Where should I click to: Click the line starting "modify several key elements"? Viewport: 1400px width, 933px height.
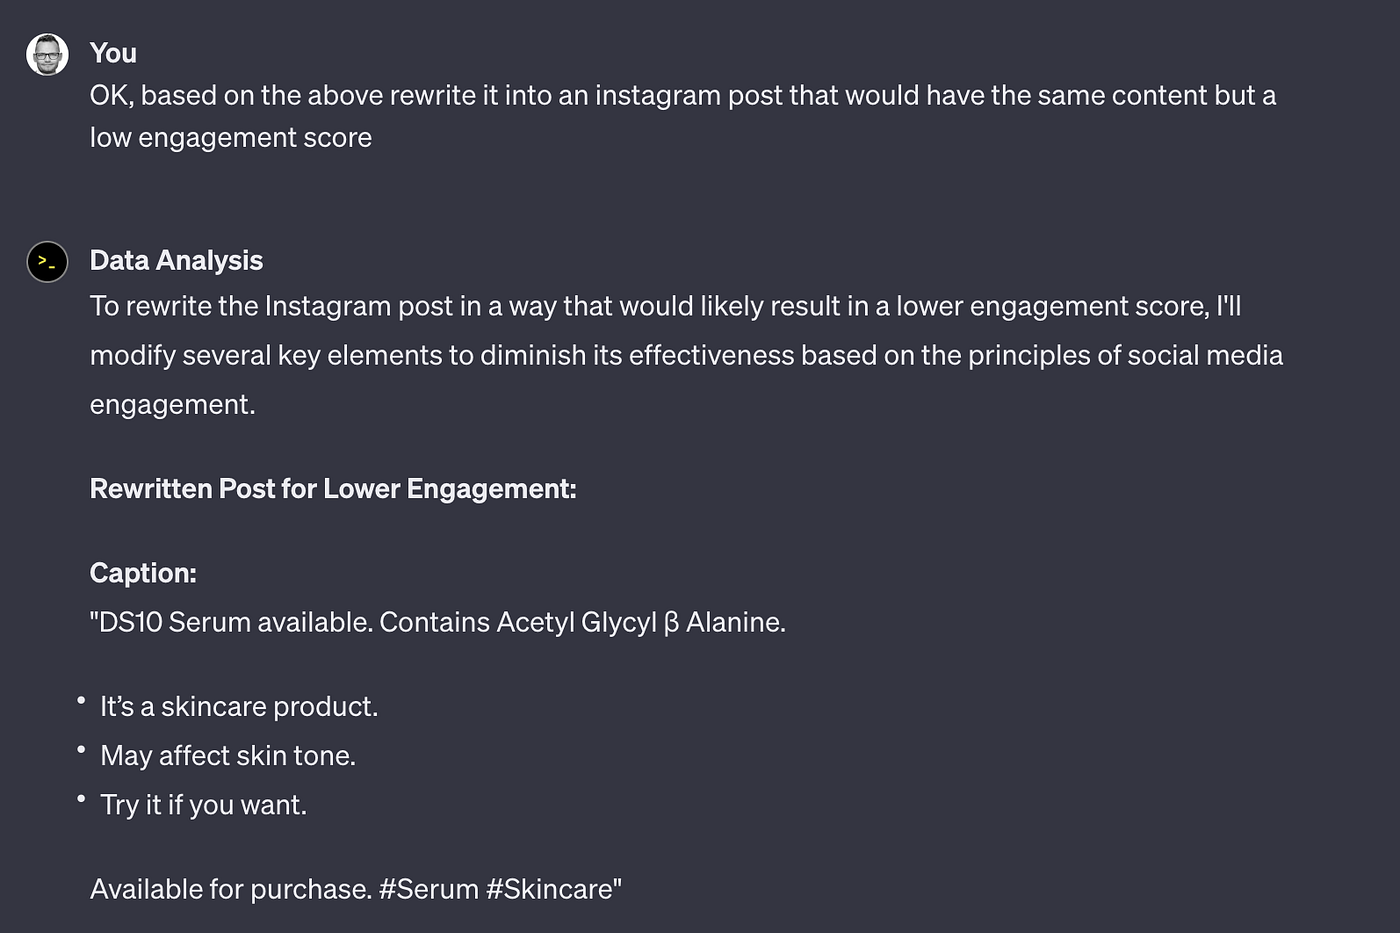pos(686,355)
